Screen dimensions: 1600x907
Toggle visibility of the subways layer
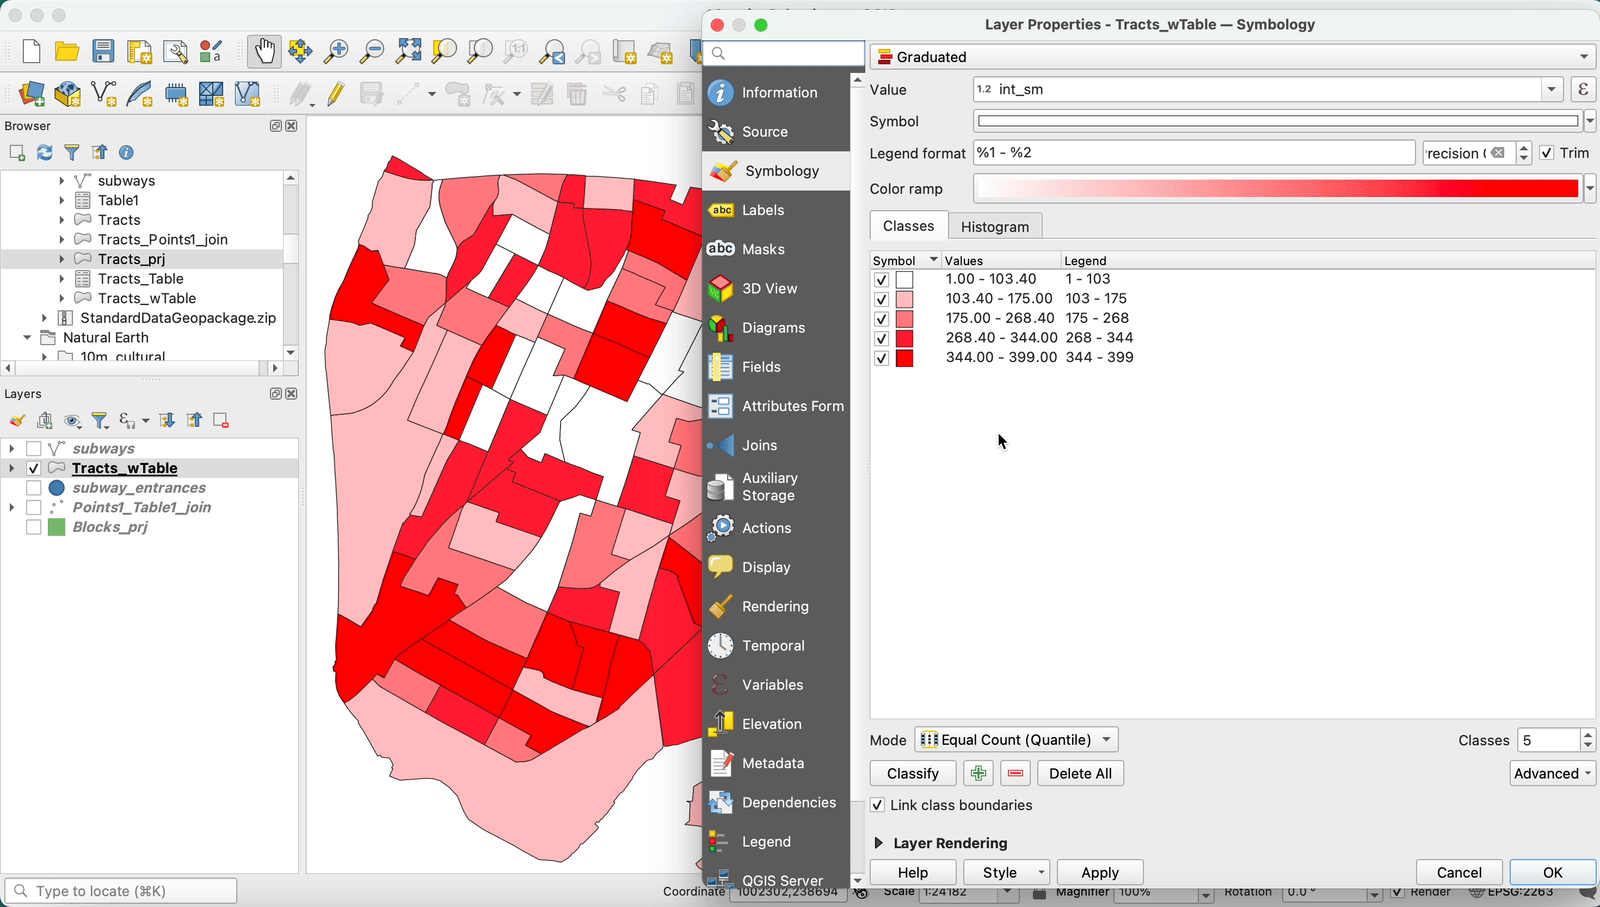pos(34,449)
